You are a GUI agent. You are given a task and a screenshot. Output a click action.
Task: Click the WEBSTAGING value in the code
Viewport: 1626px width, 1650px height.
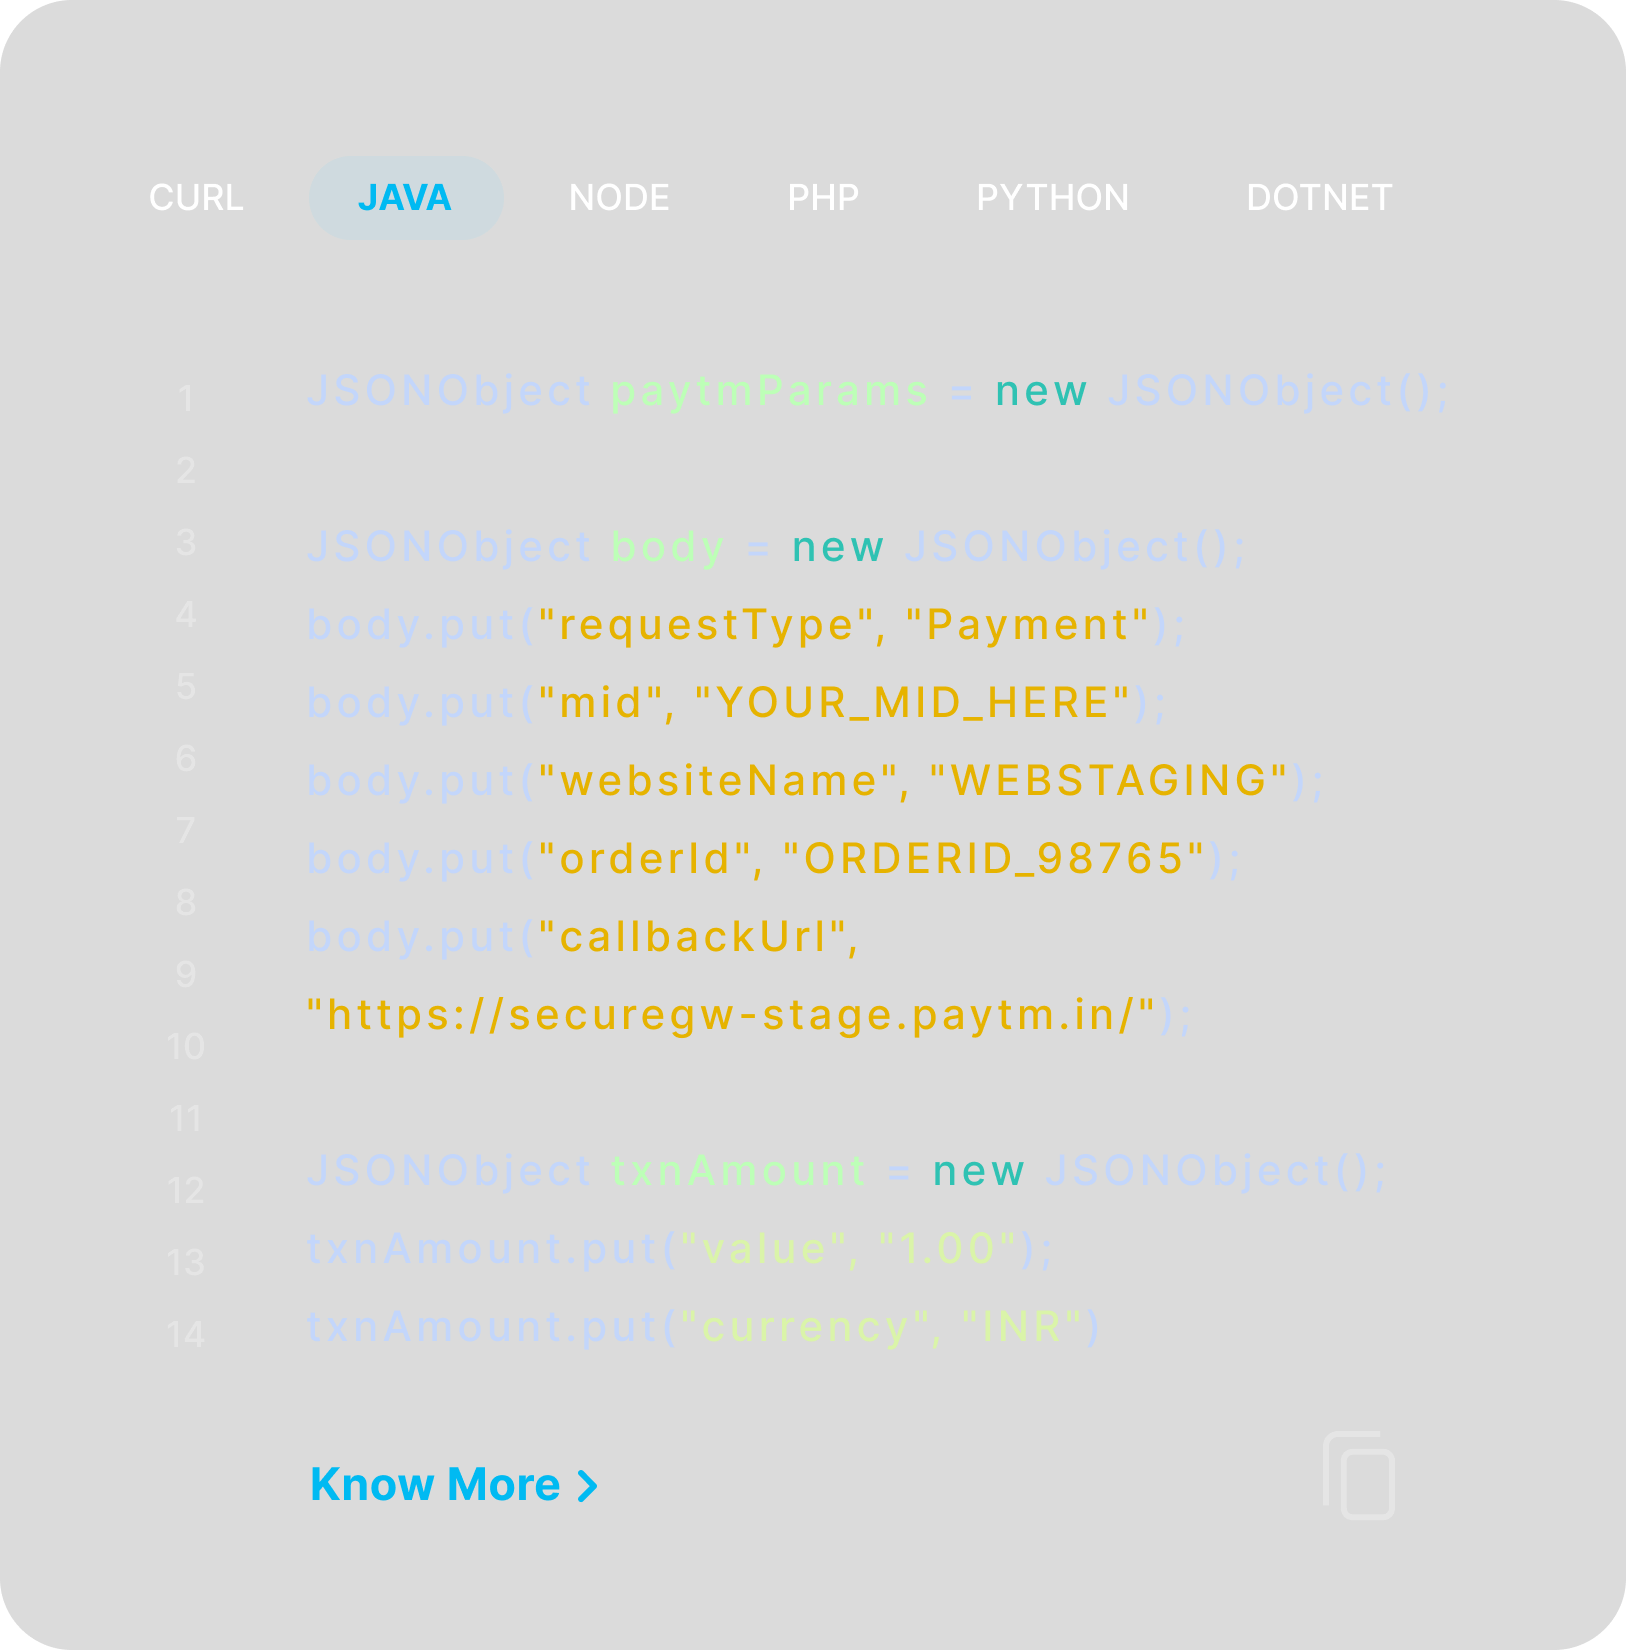tap(1108, 781)
